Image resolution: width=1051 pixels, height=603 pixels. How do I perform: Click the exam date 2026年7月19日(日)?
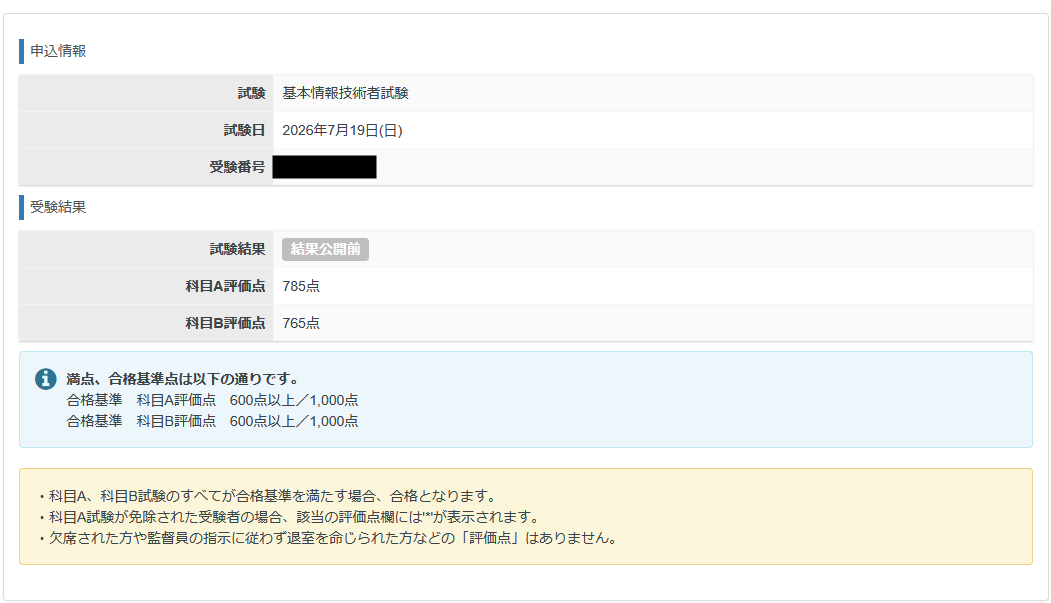342,130
